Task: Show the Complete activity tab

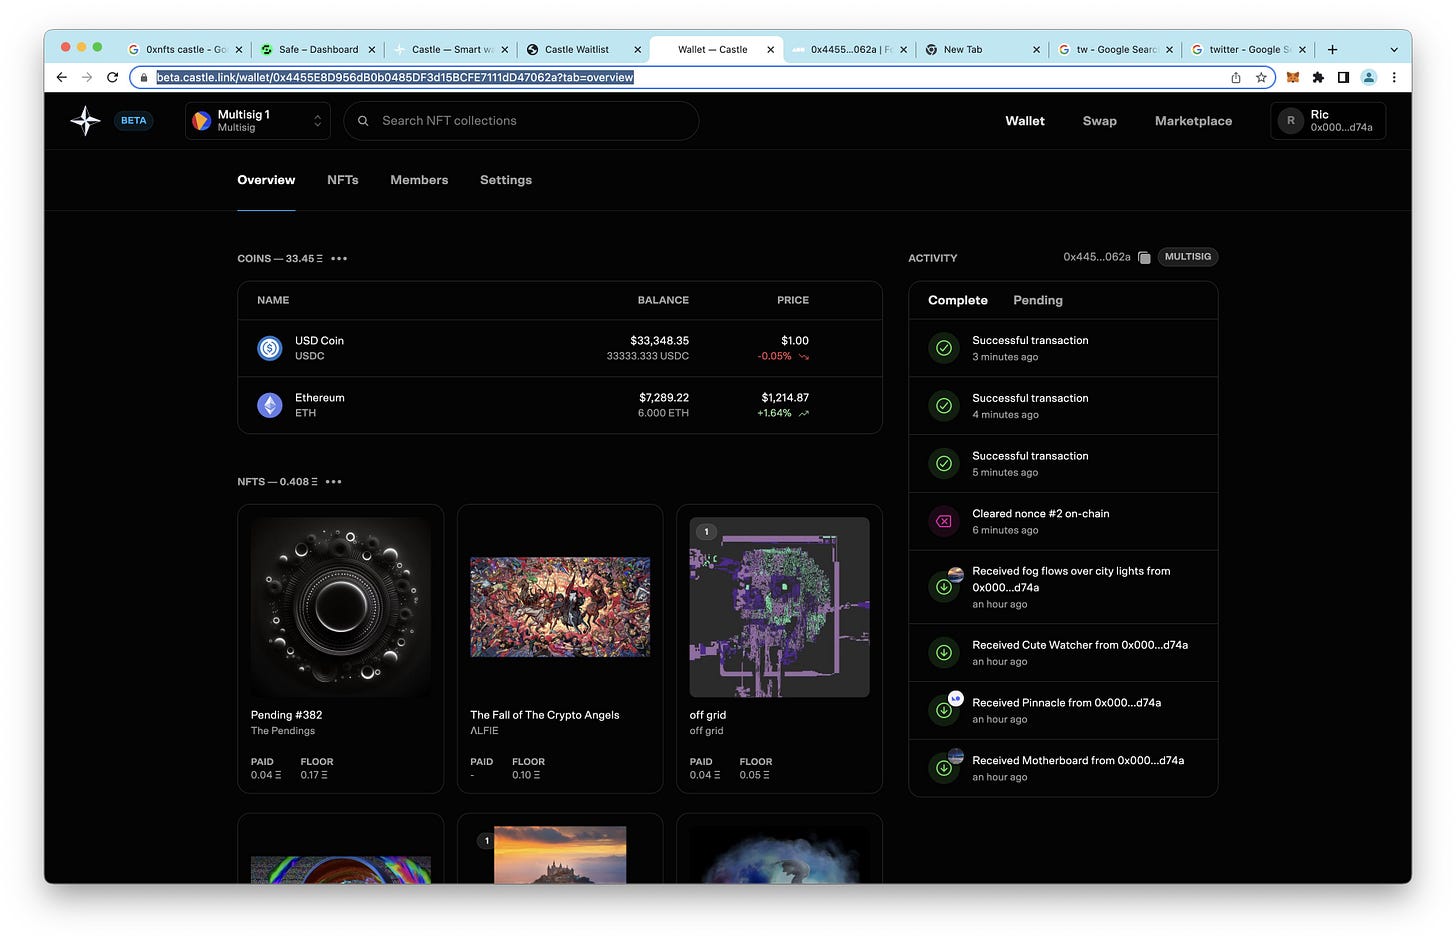Action: [957, 300]
